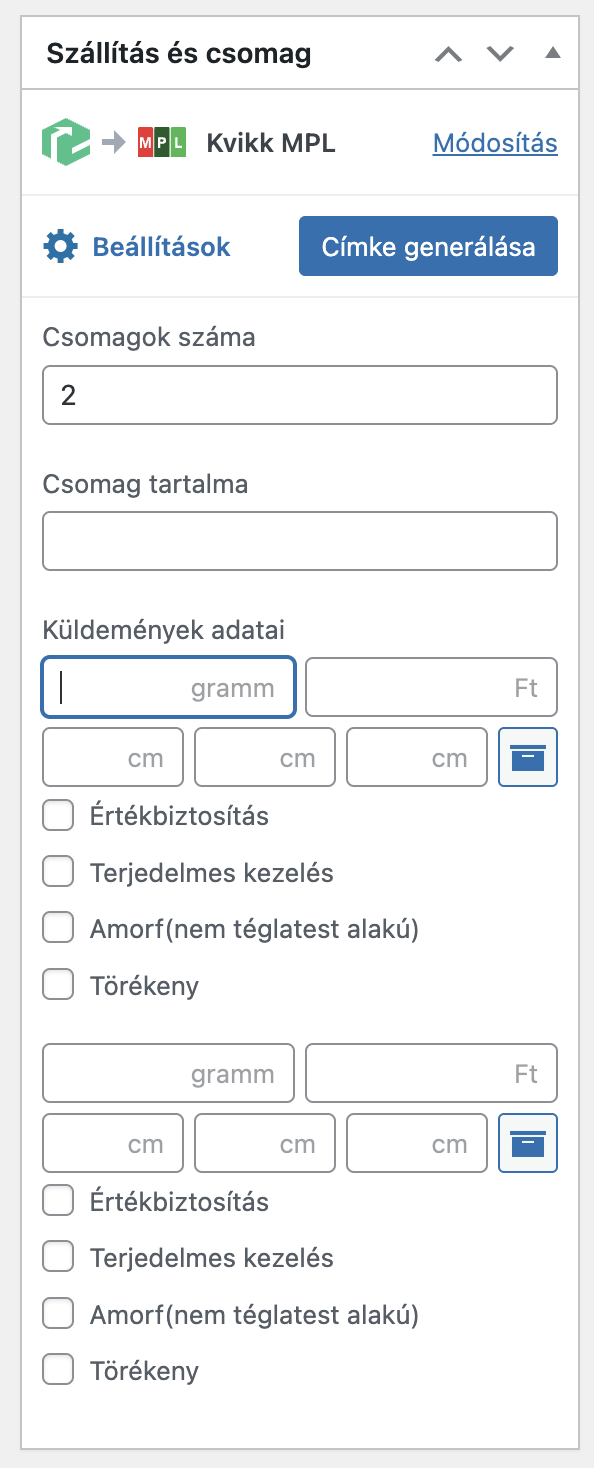The height and width of the screenshot is (1468, 594).
Task: Click the second blue package box icon
Action: (527, 1143)
